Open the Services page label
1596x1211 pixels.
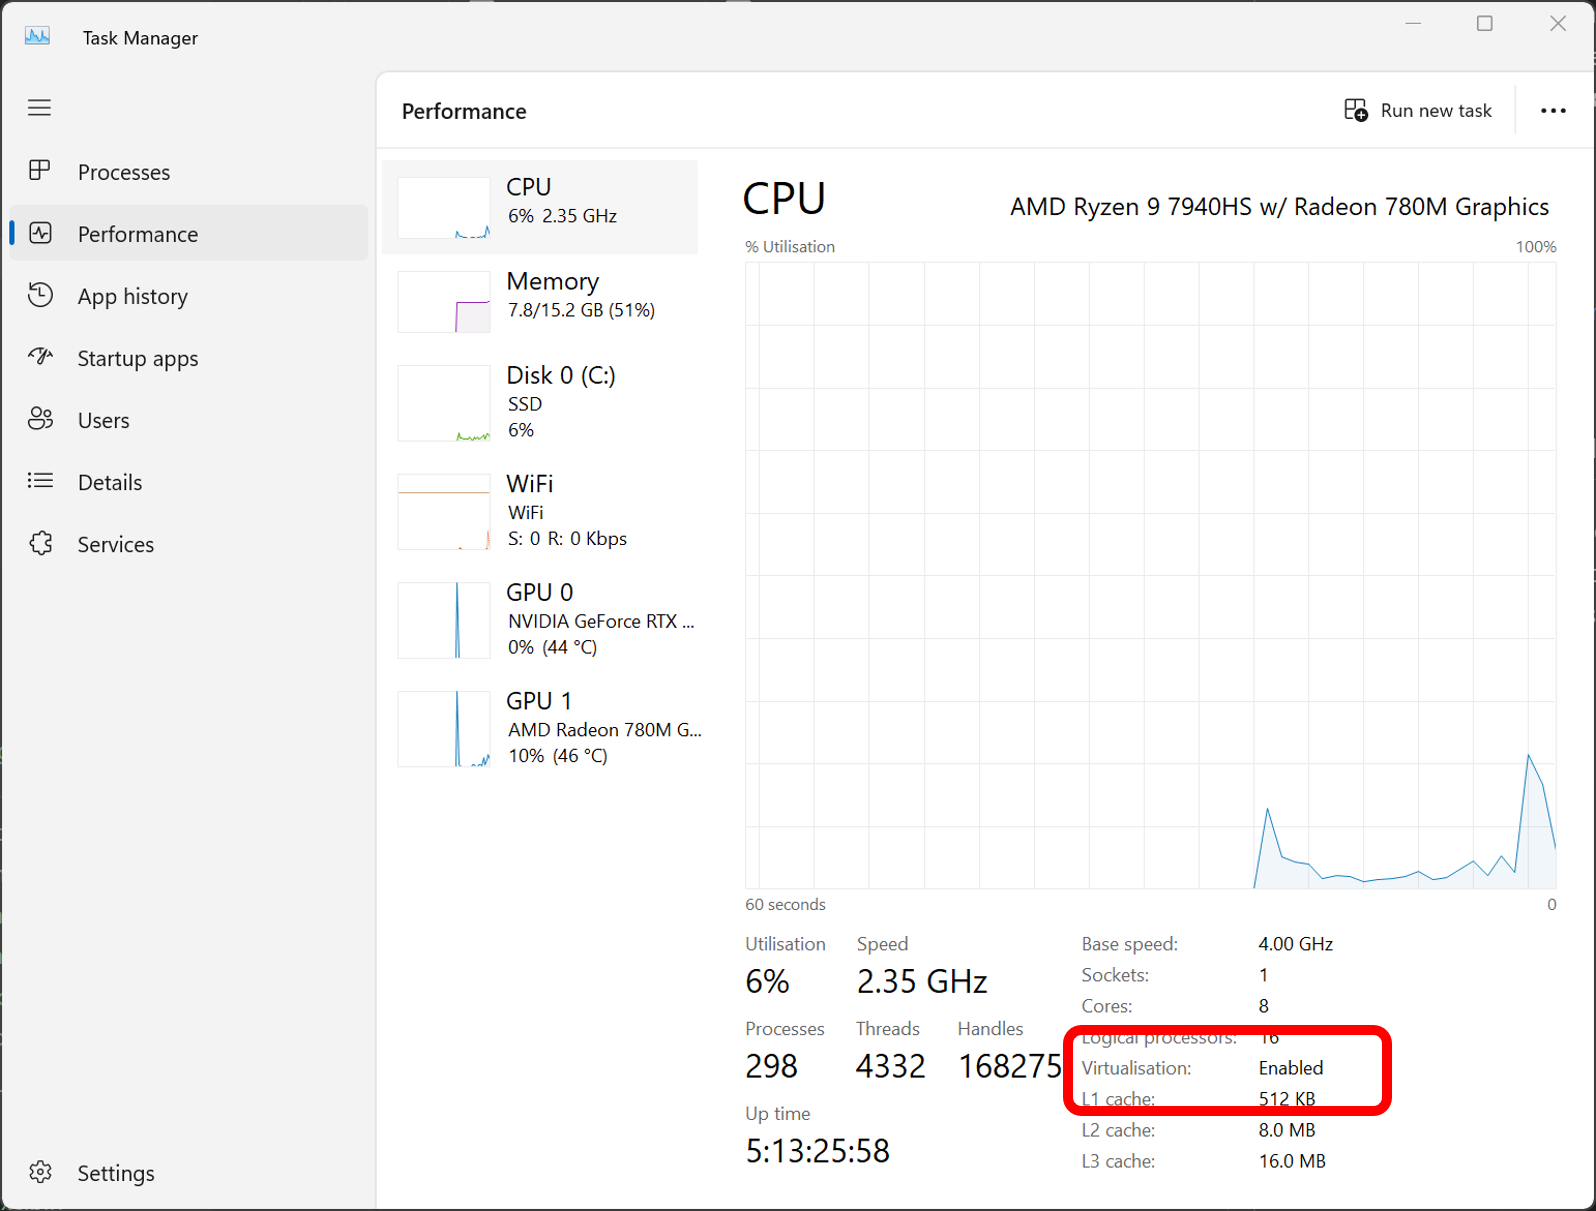[116, 544]
